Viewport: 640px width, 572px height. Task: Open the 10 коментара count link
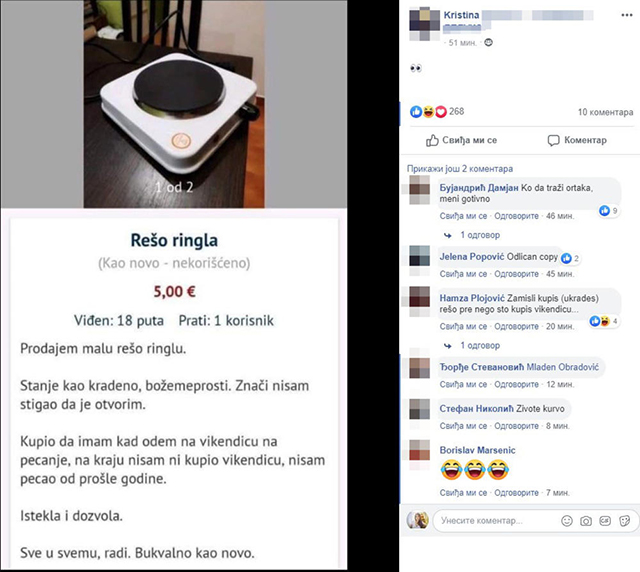point(605,112)
